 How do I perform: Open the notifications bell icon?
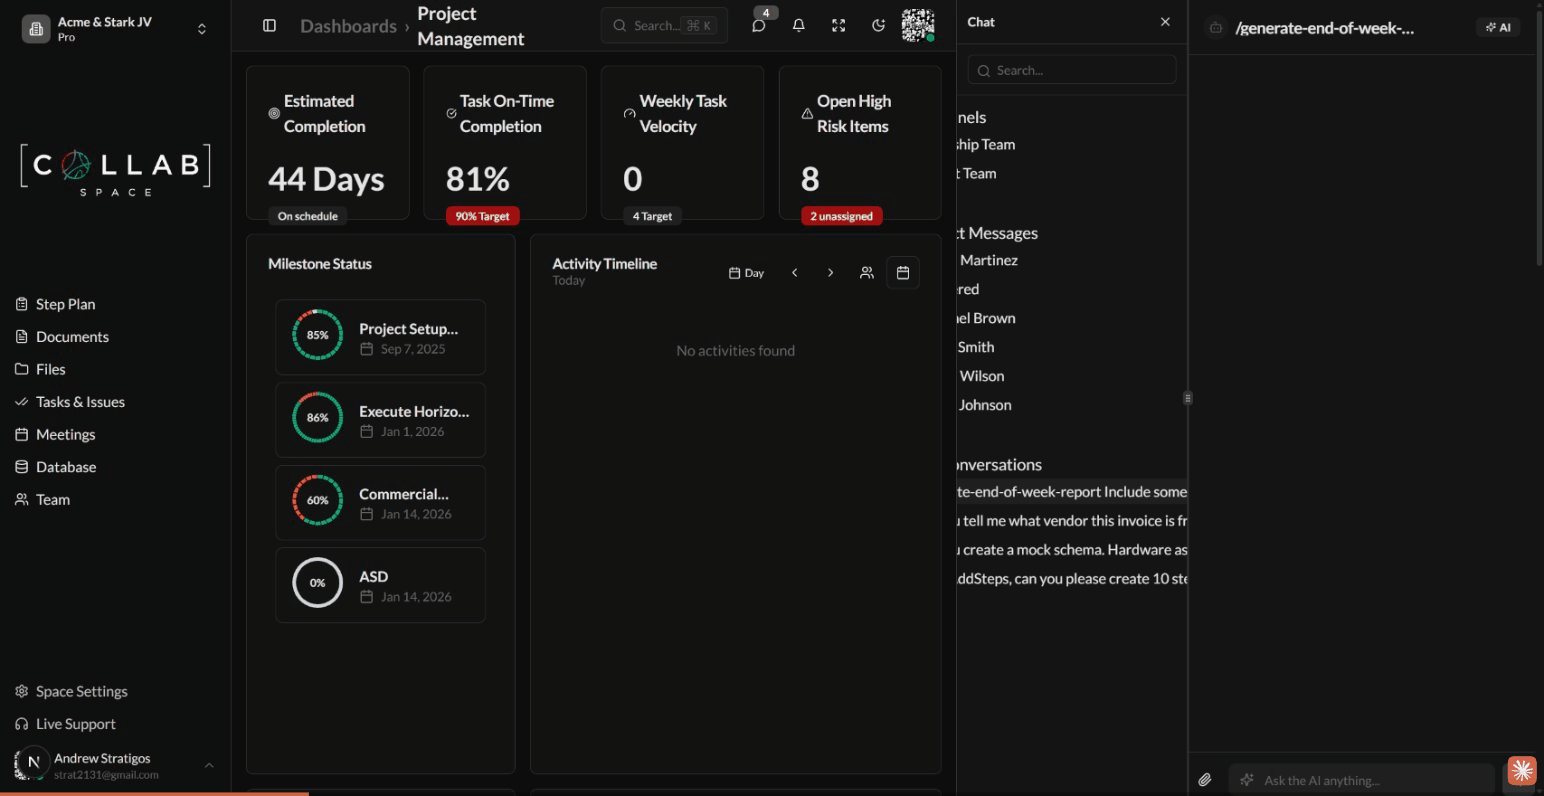pyautogui.click(x=798, y=25)
